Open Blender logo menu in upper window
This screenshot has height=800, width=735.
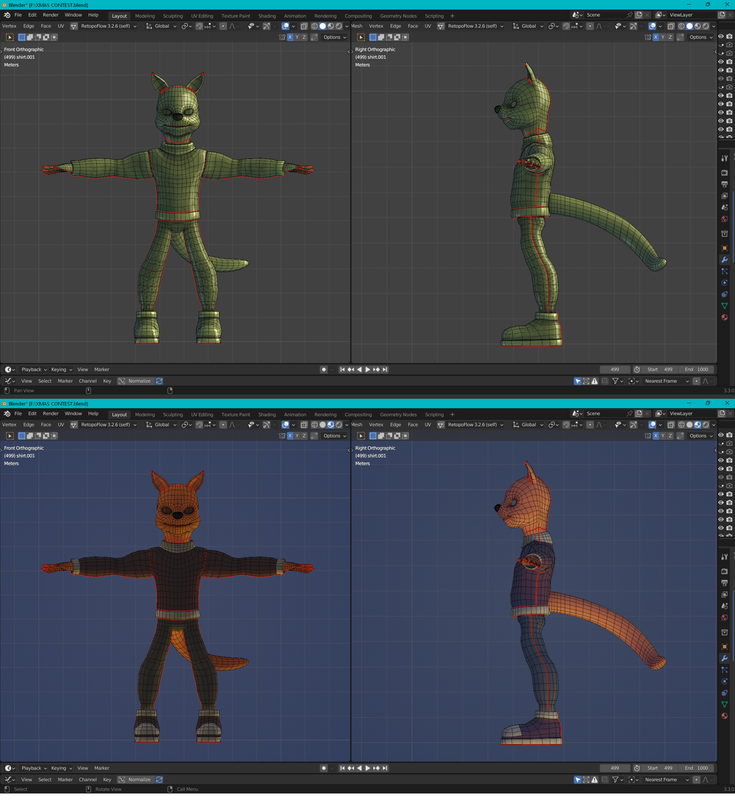[x=7, y=15]
